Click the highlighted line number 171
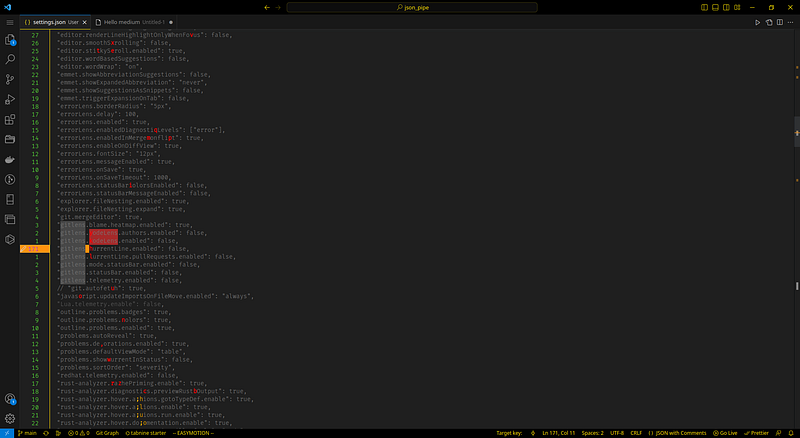The height and width of the screenshot is (438, 800). point(34,249)
